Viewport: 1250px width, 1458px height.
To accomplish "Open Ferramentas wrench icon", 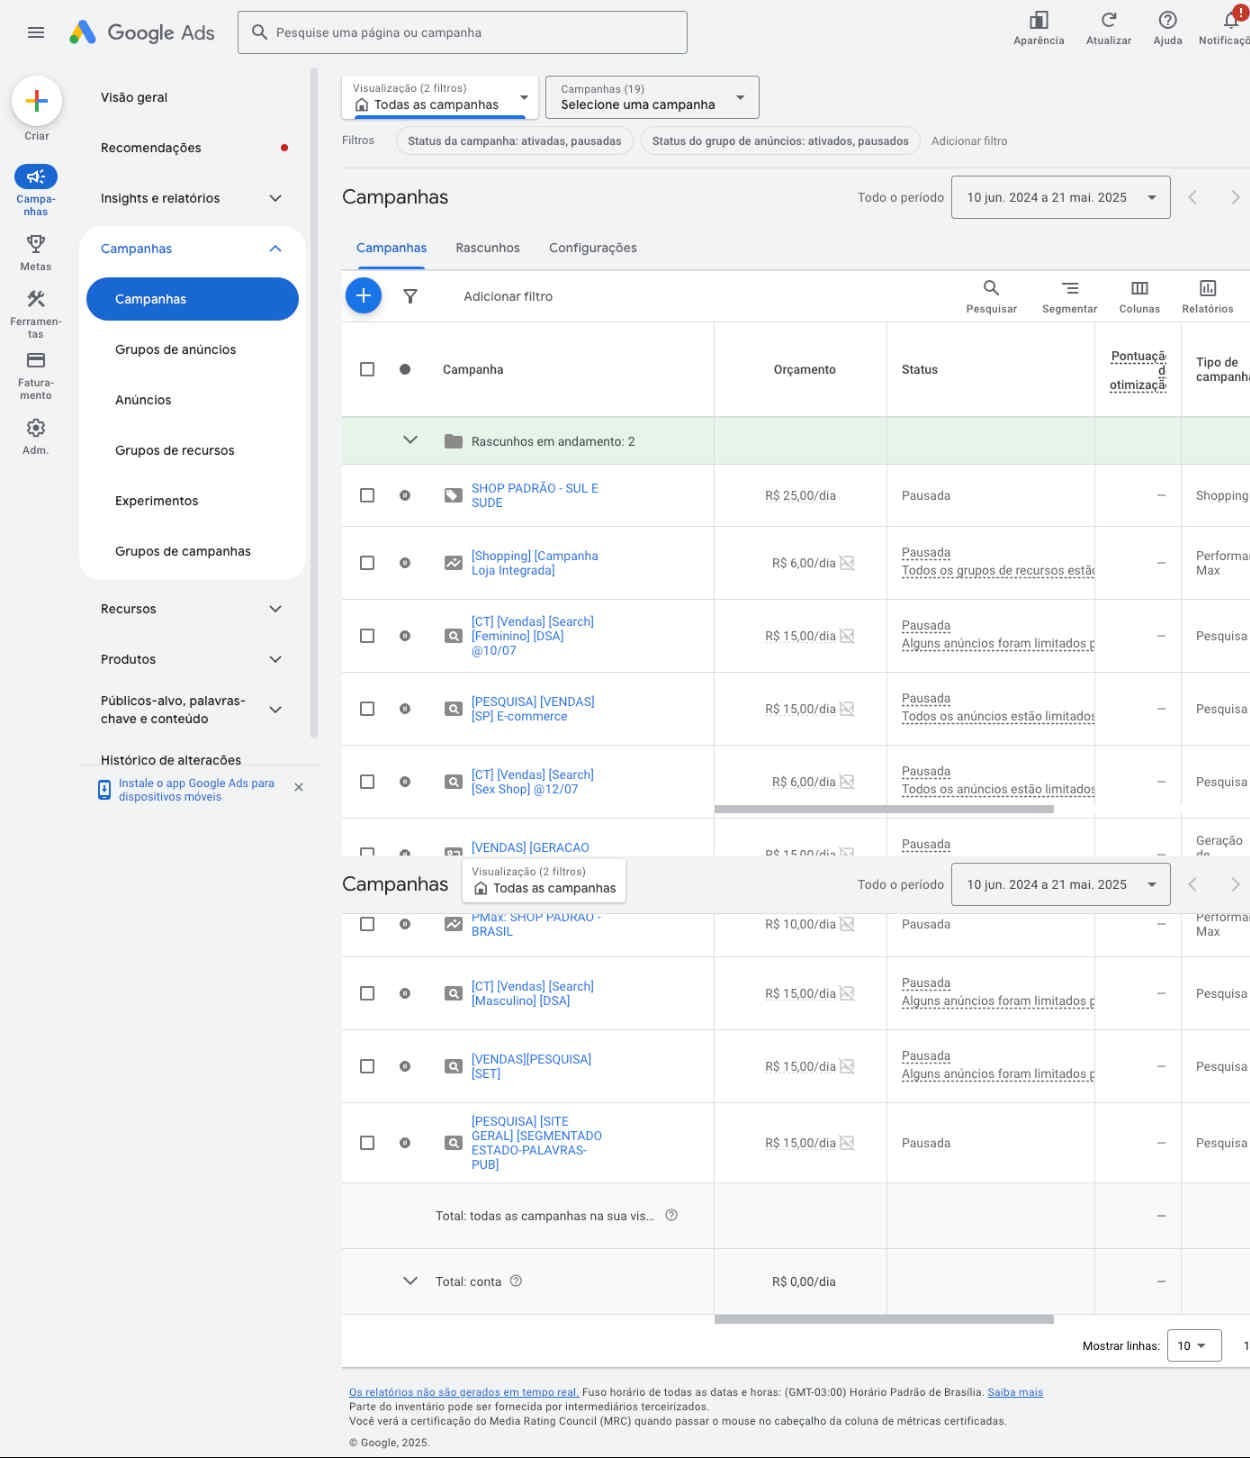I will pyautogui.click(x=36, y=299).
